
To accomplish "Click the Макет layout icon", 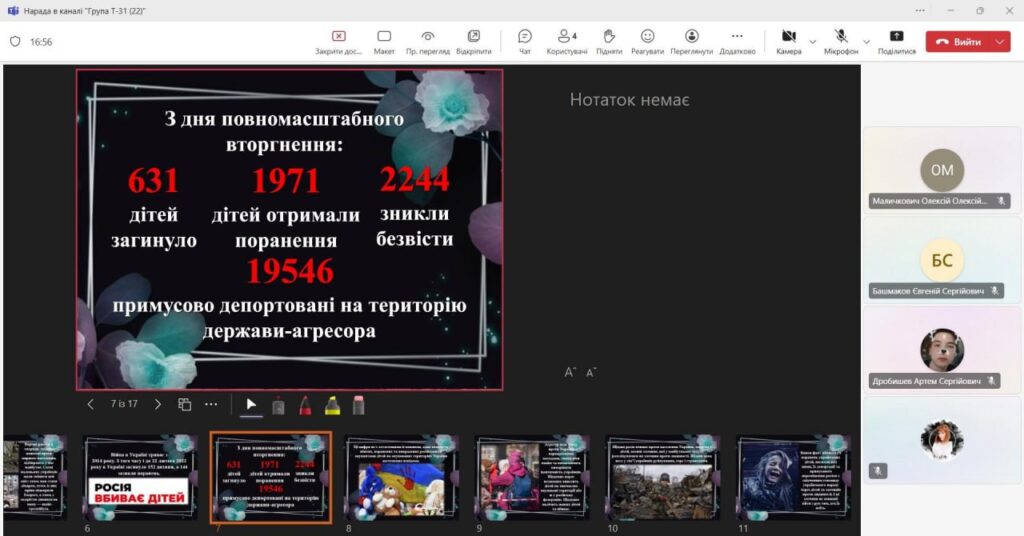I will pos(384,41).
